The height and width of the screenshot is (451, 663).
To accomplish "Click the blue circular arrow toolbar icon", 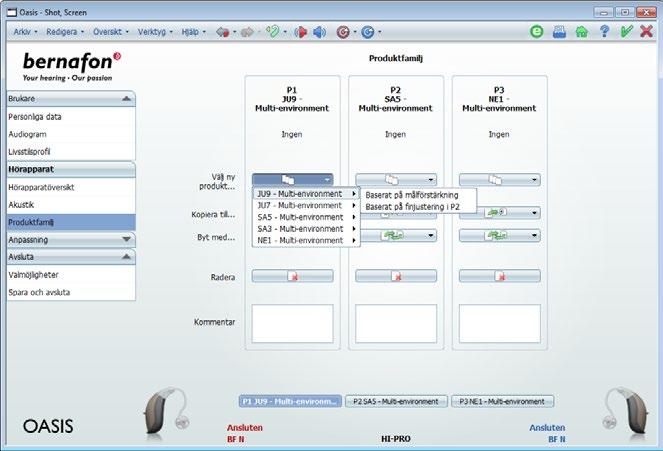I will point(367,32).
